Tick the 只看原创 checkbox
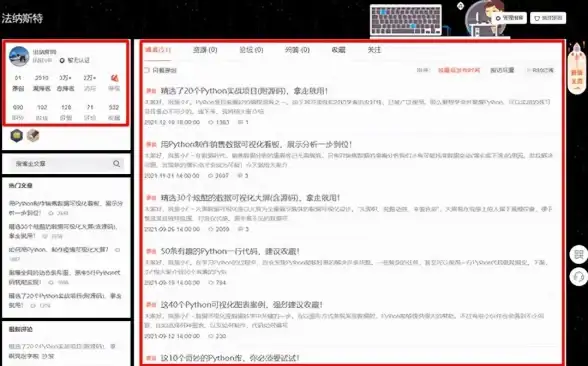The width and height of the screenshot is (588, 366). (147, 70)
